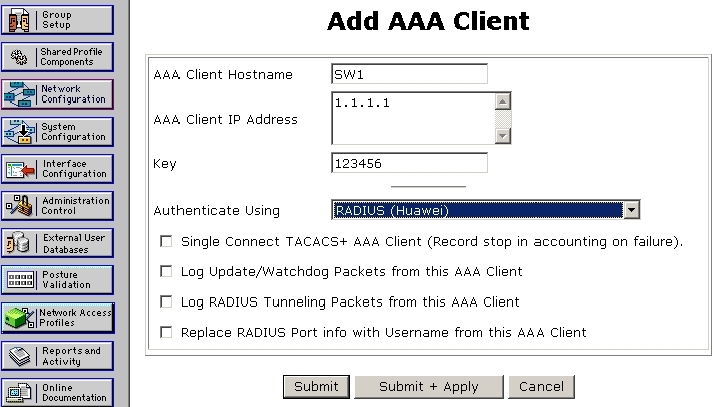Cancel adding the AAA client
This screenshot has height=407, width=714.
[541, 387]
